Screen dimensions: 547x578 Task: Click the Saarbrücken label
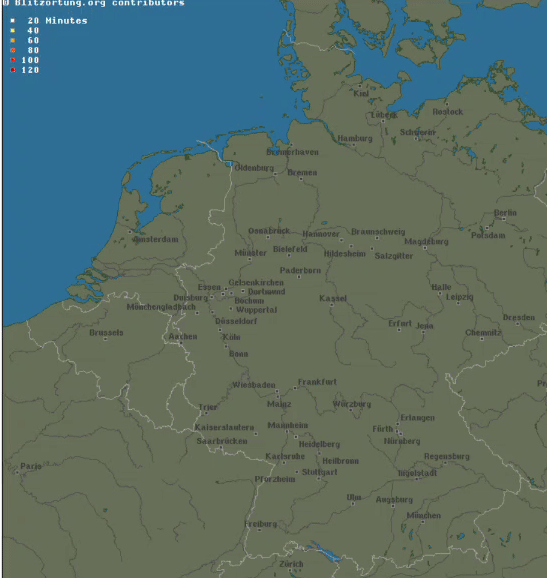[x=222, y=441]
